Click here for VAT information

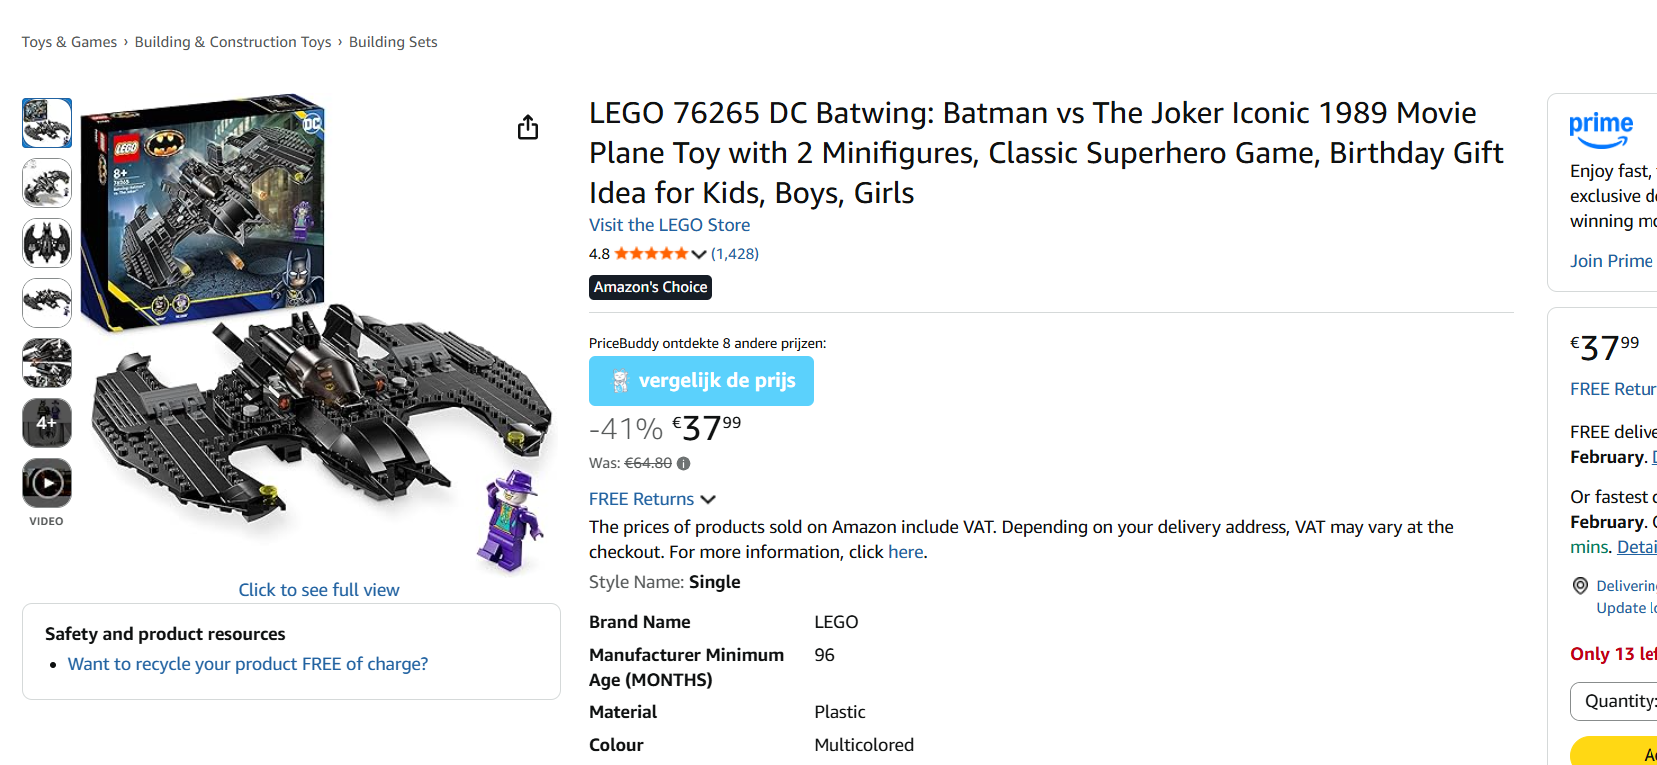pos(905,551)
